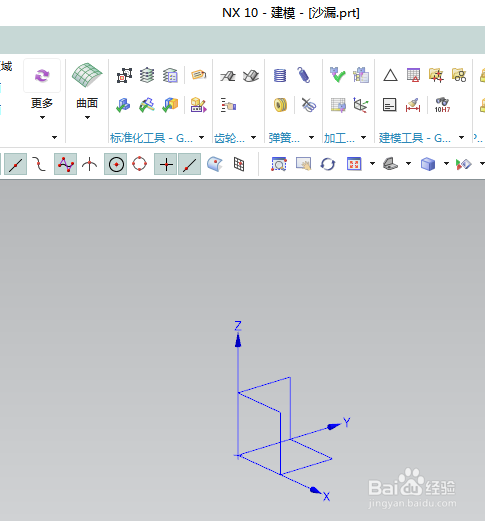Click the blue part with green check icon

coord(124,105)
